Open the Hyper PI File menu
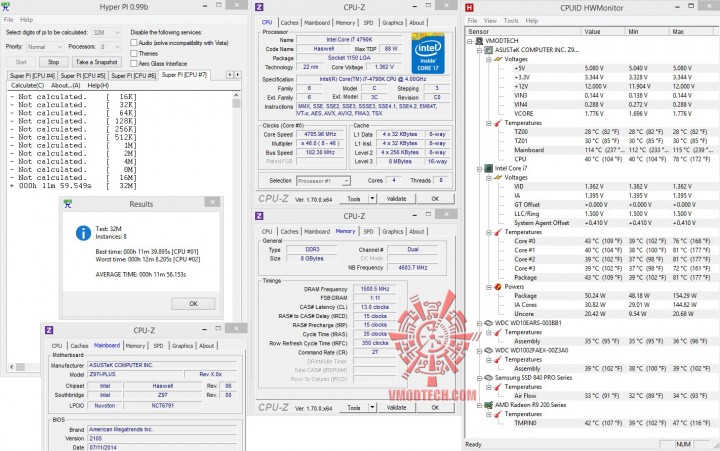The image size is (720, 451). point(9,20)
